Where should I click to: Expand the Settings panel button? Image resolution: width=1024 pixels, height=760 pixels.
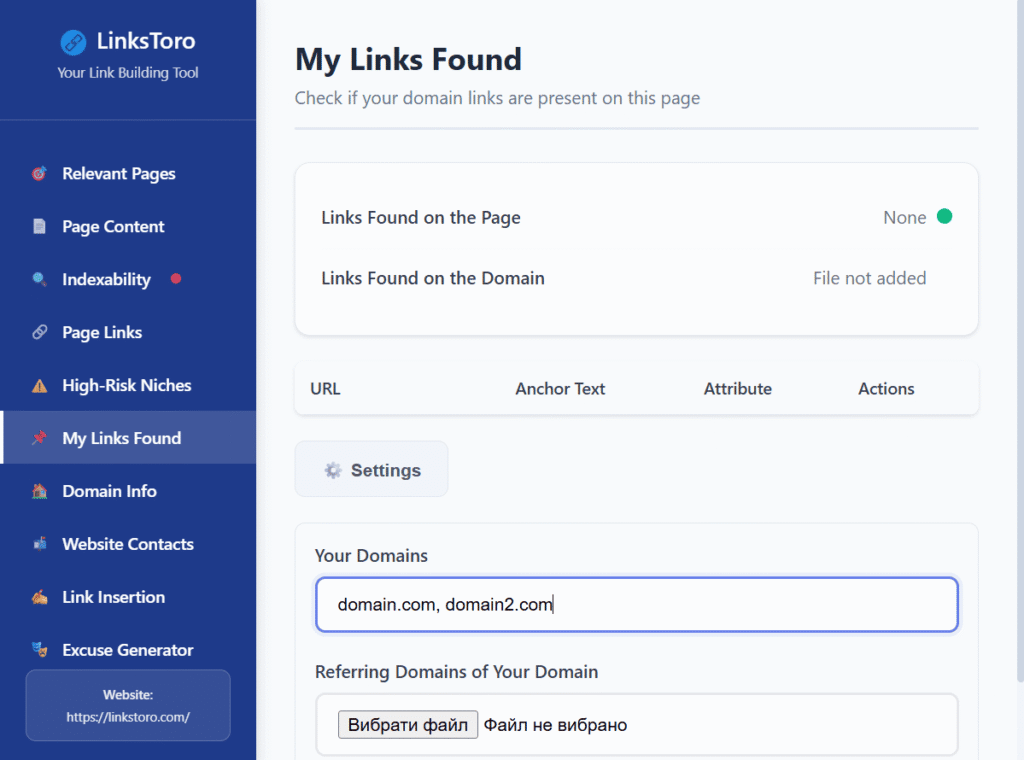[371, 470]
